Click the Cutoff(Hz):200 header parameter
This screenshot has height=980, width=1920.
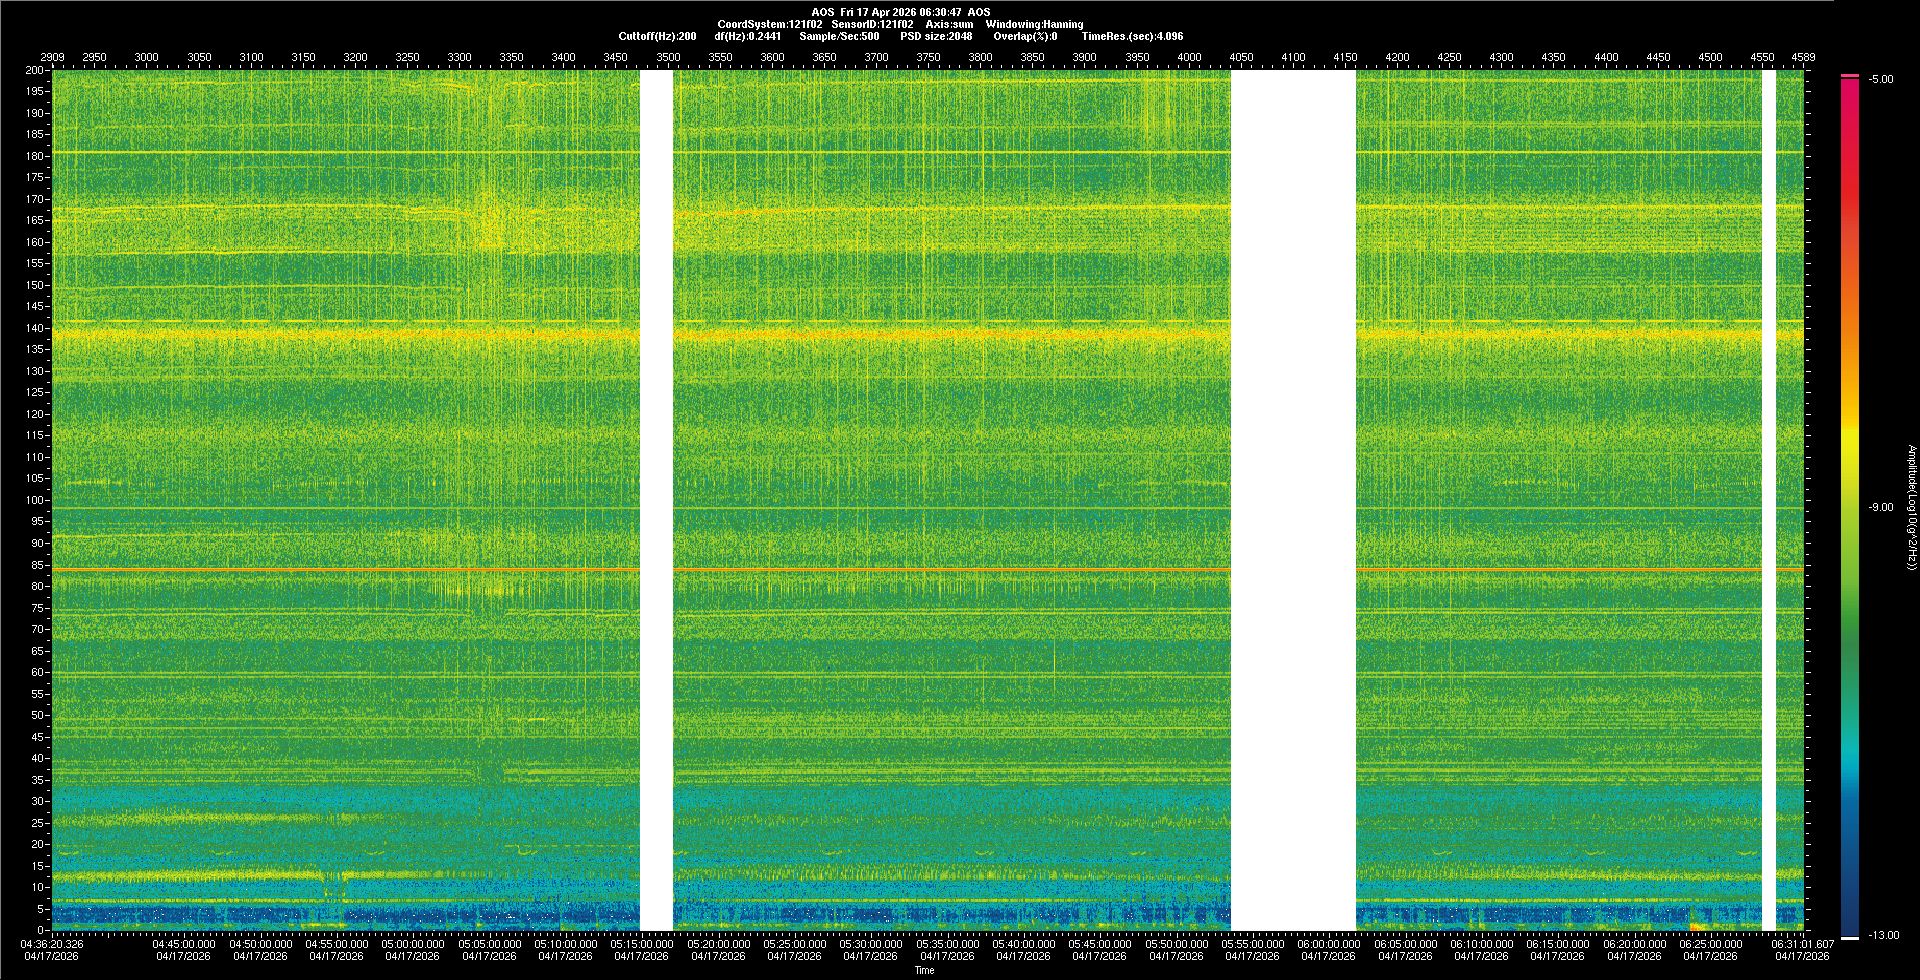click(x=657, y=36)
